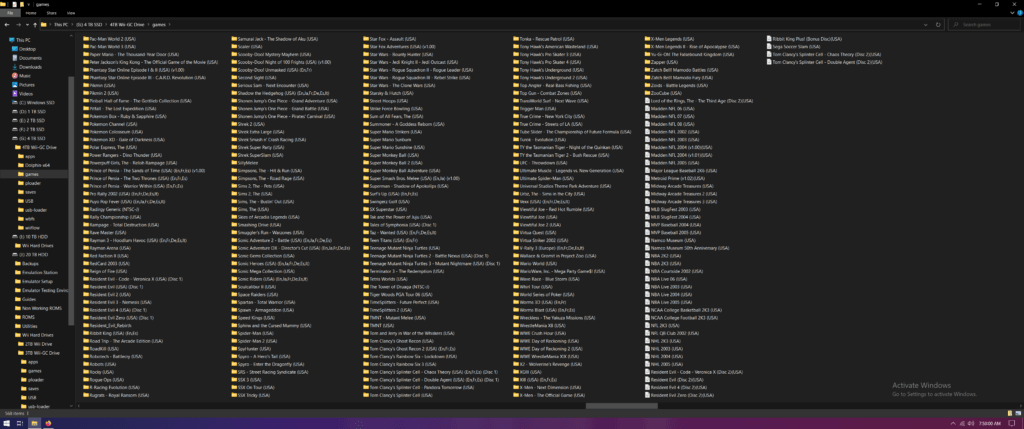Select Super Mario Sunshine (USA) folder icon

pos(366,148)
